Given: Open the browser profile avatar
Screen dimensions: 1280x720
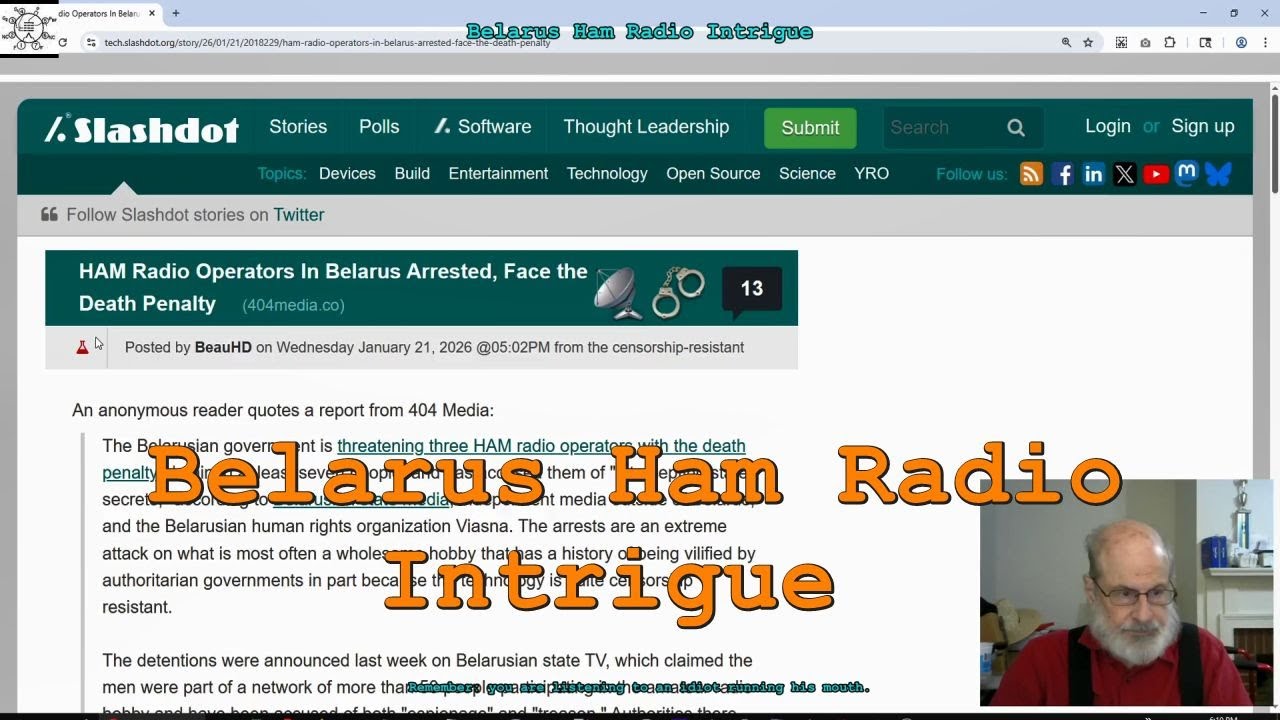Looking at the screenshot, I should coord(1241,43).
